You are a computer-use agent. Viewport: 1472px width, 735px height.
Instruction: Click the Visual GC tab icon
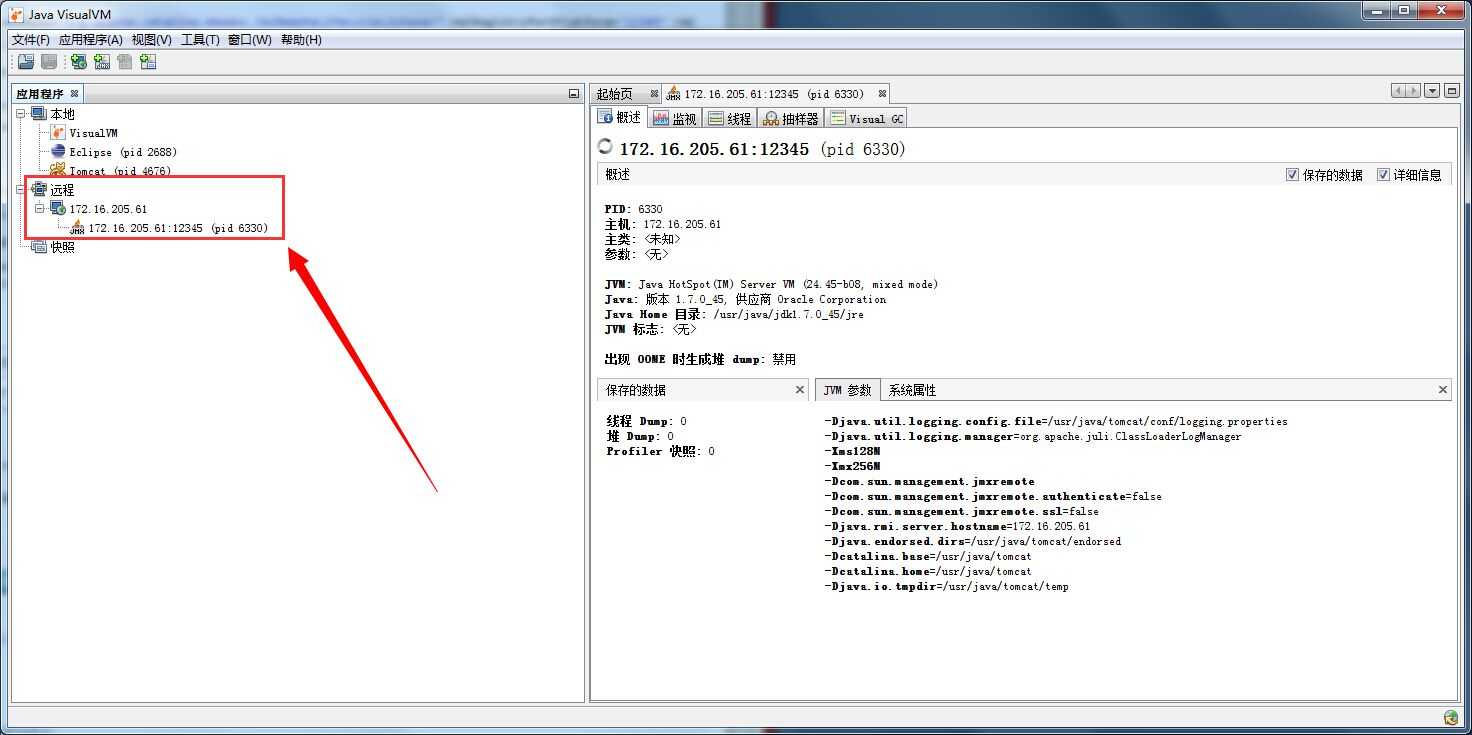coord(837,118)
